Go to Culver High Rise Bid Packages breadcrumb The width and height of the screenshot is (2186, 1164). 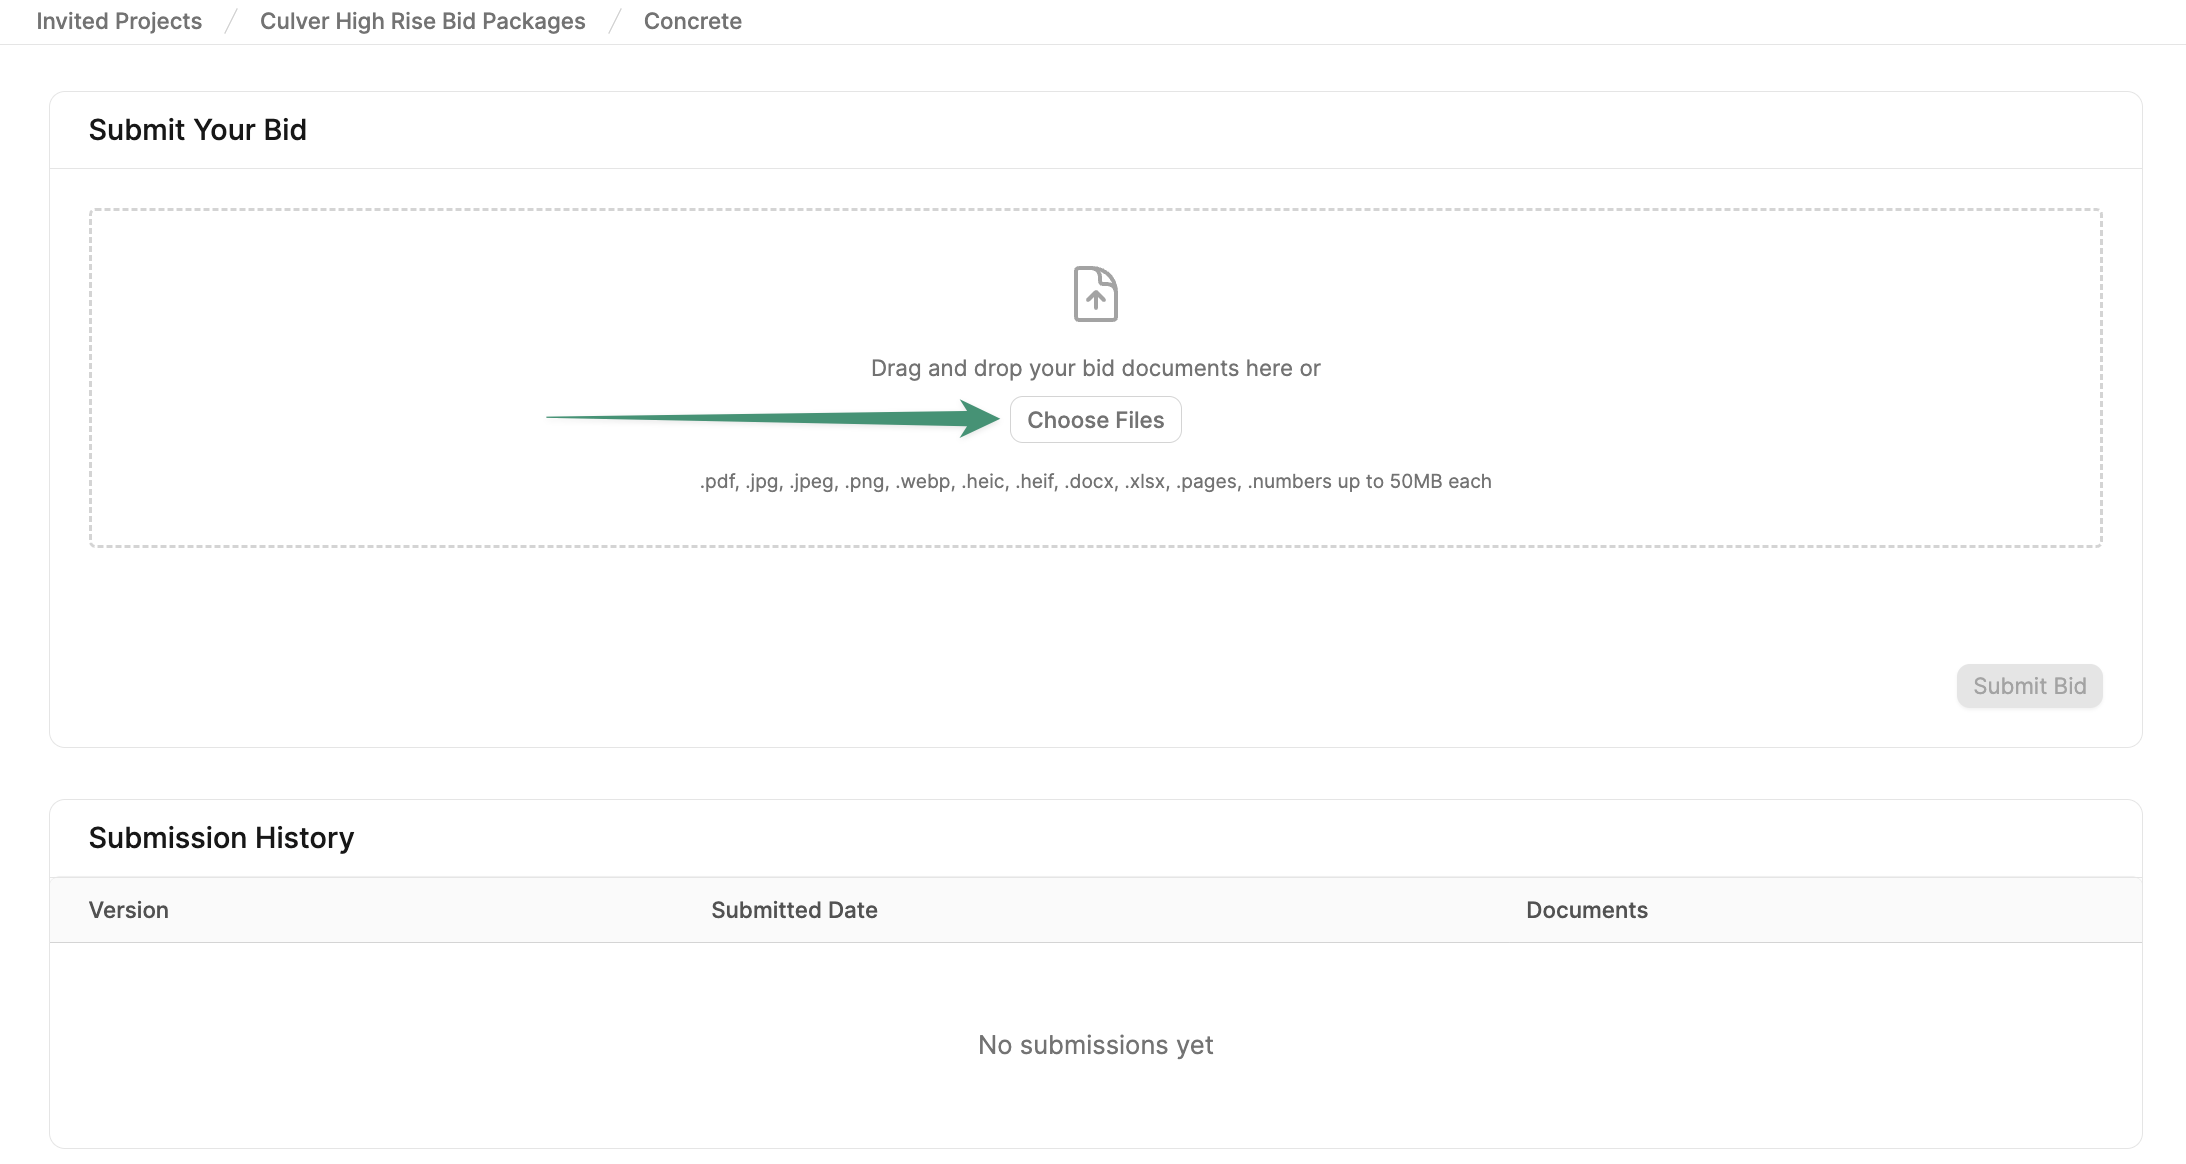pos(422,21)
